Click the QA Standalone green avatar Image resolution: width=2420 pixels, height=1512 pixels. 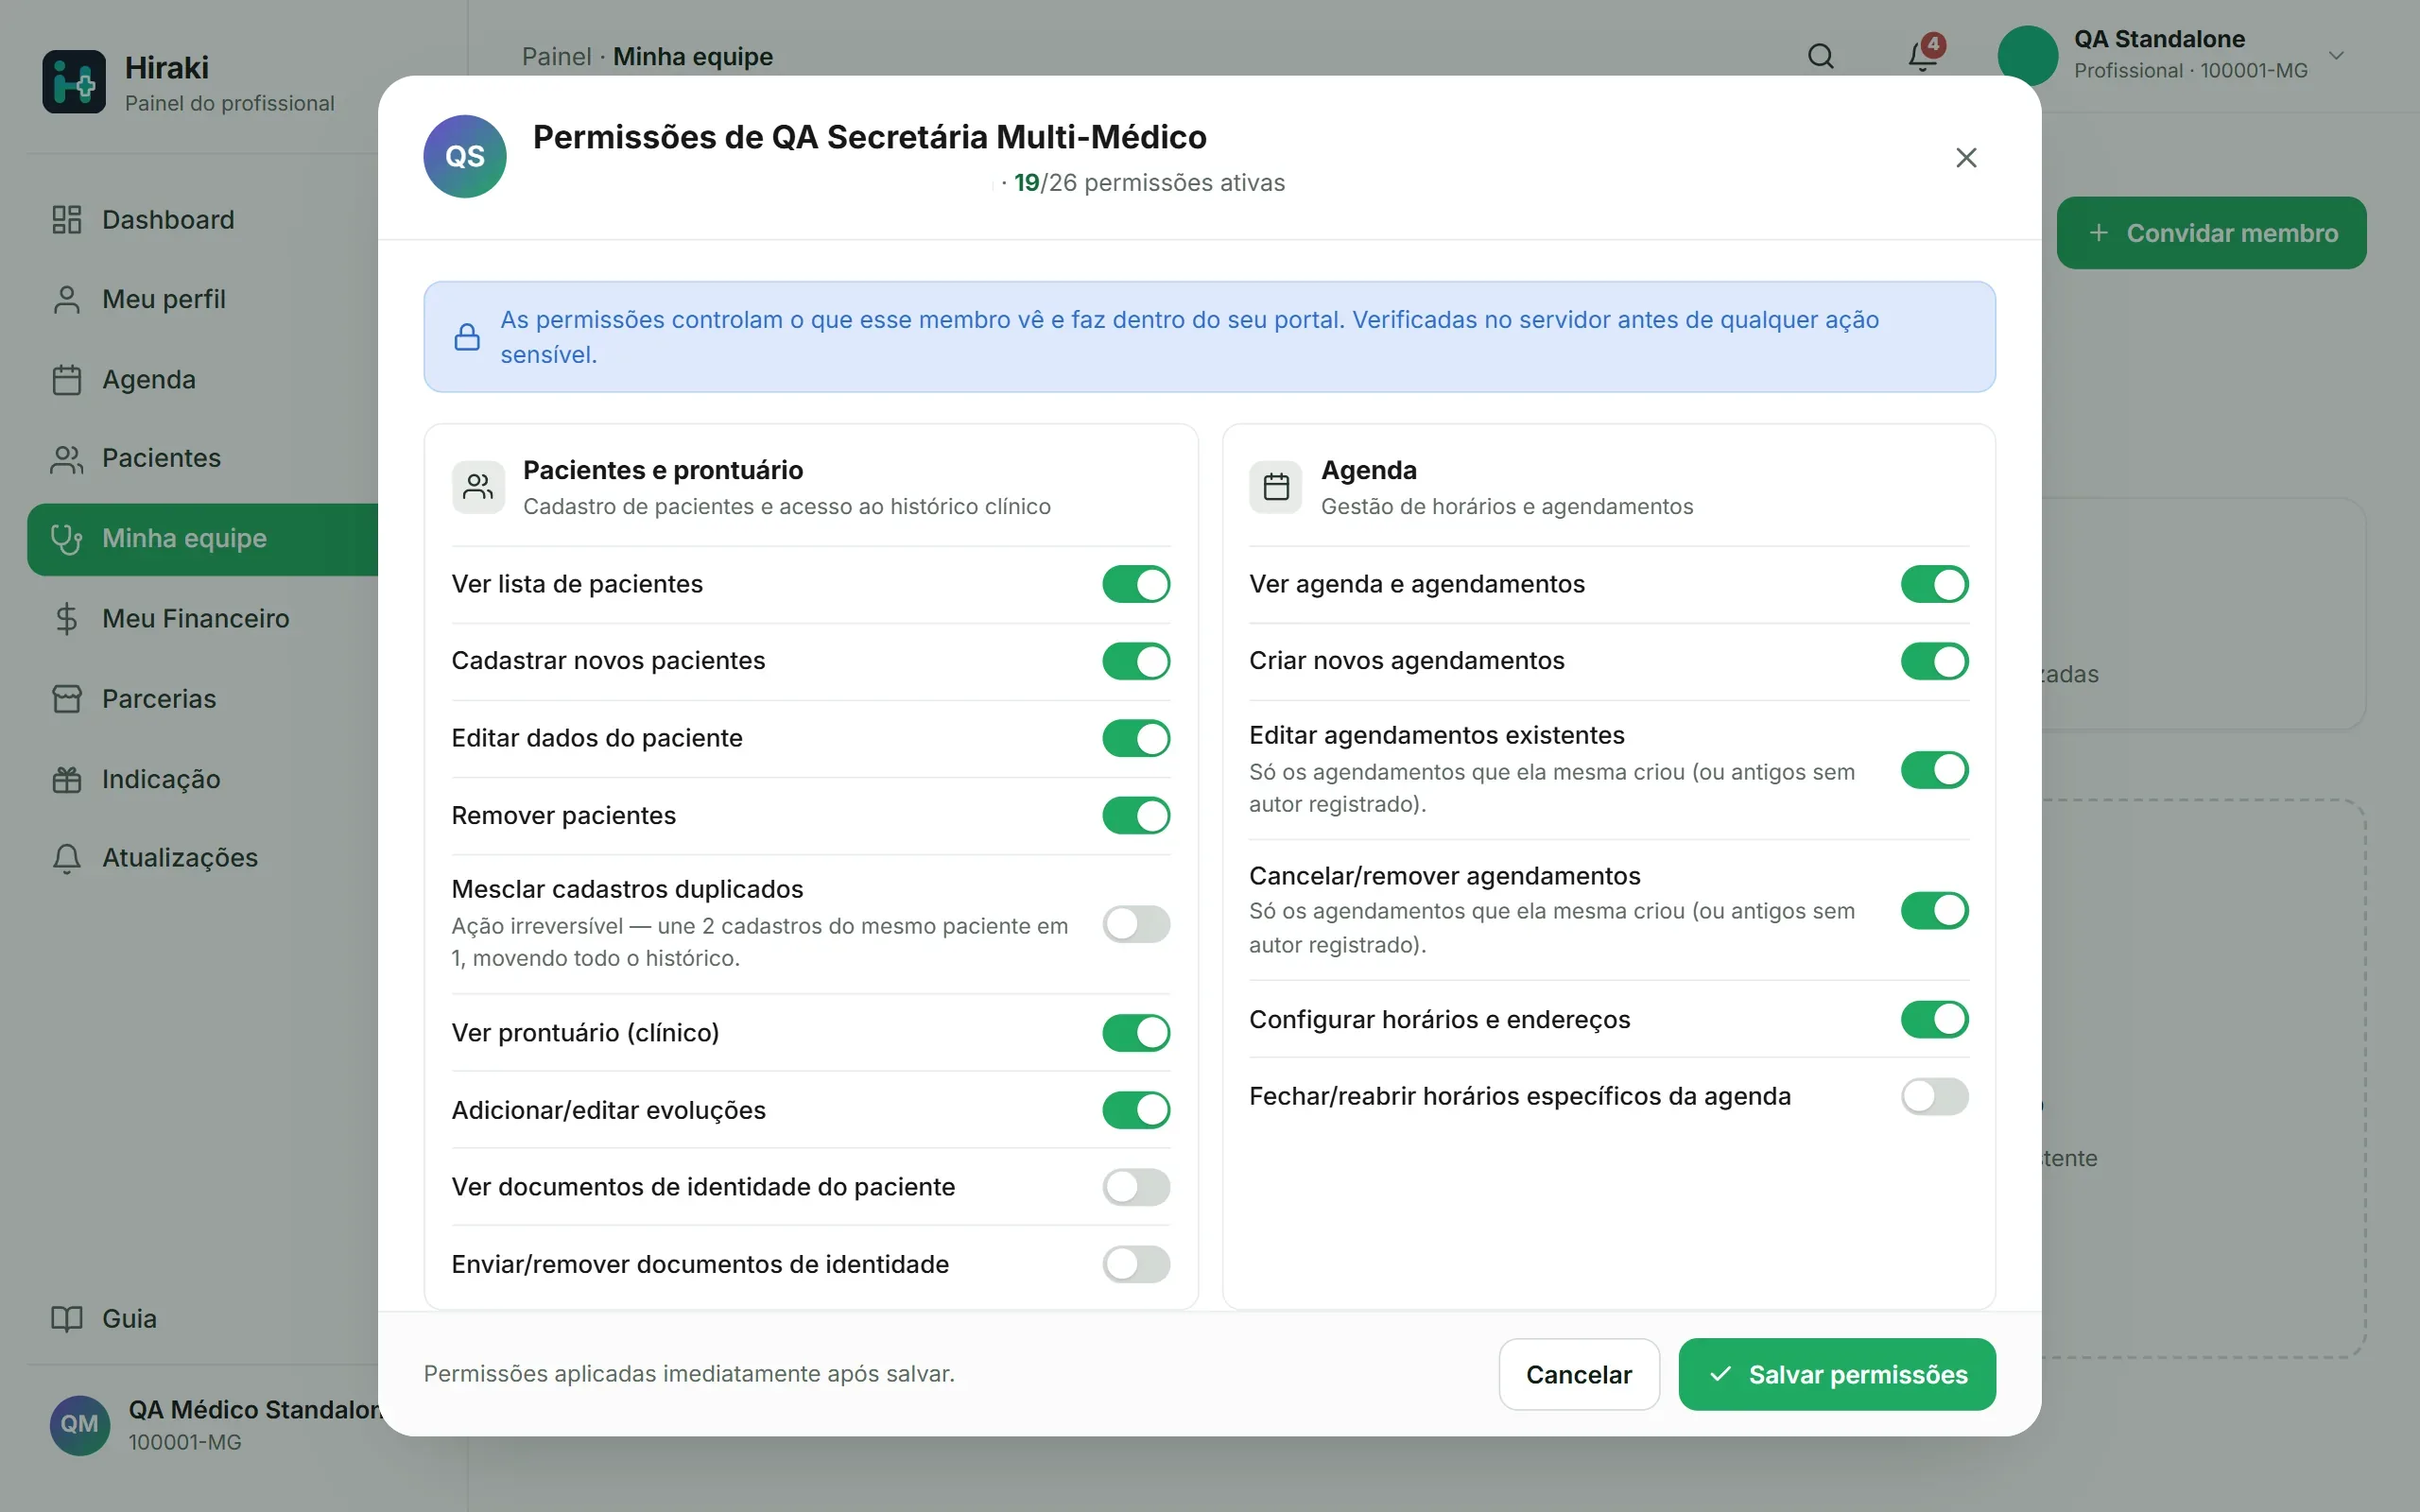[2027, 55]
